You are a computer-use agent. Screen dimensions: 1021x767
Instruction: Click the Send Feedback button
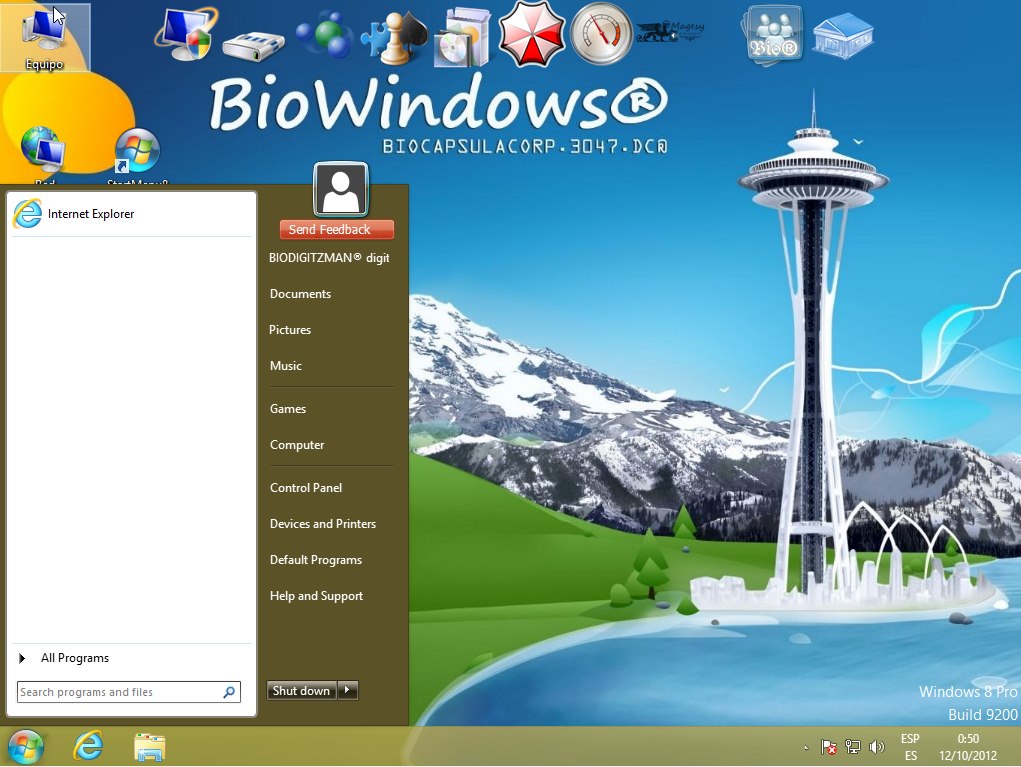point(336,229)
